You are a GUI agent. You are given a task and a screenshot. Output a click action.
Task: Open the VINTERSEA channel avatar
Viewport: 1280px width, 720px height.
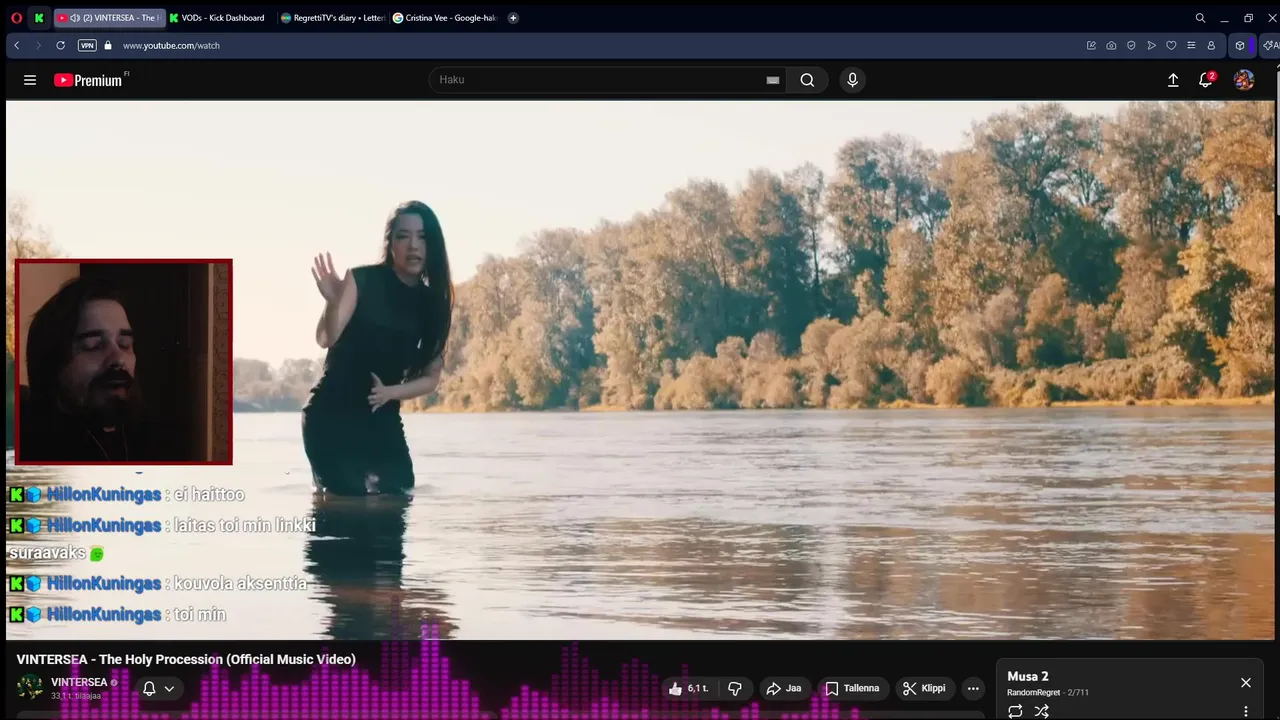(x=30, y=687)
